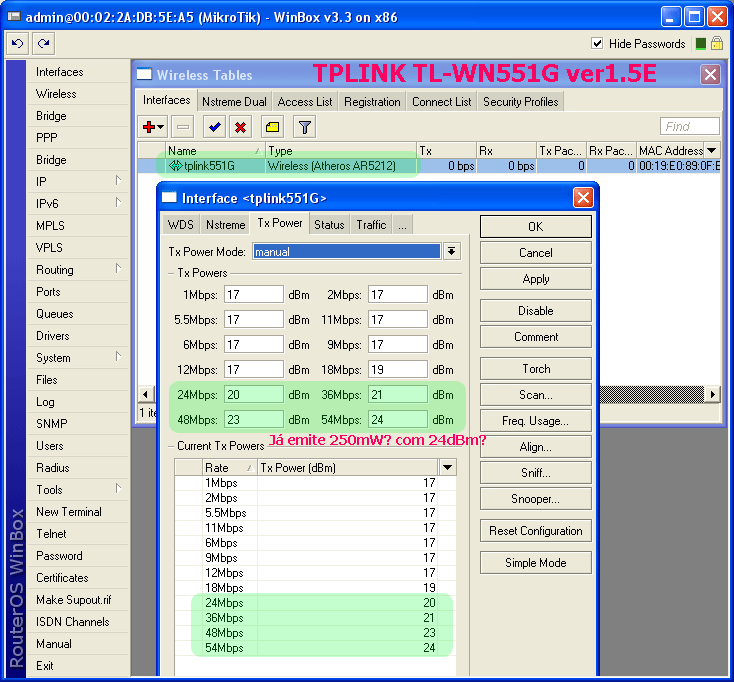This screenshot has height=682, width=734.
Task: Sort by the Rate column header
Action: click(x=229, y=468)
